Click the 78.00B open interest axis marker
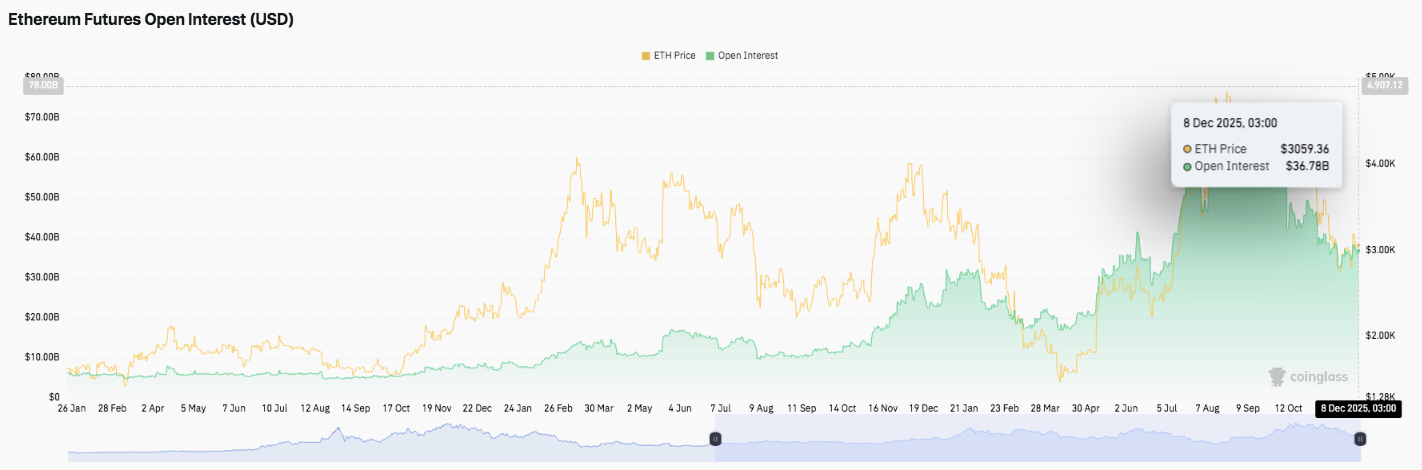This screenshot has height=470, width=1422. point(44,86)
